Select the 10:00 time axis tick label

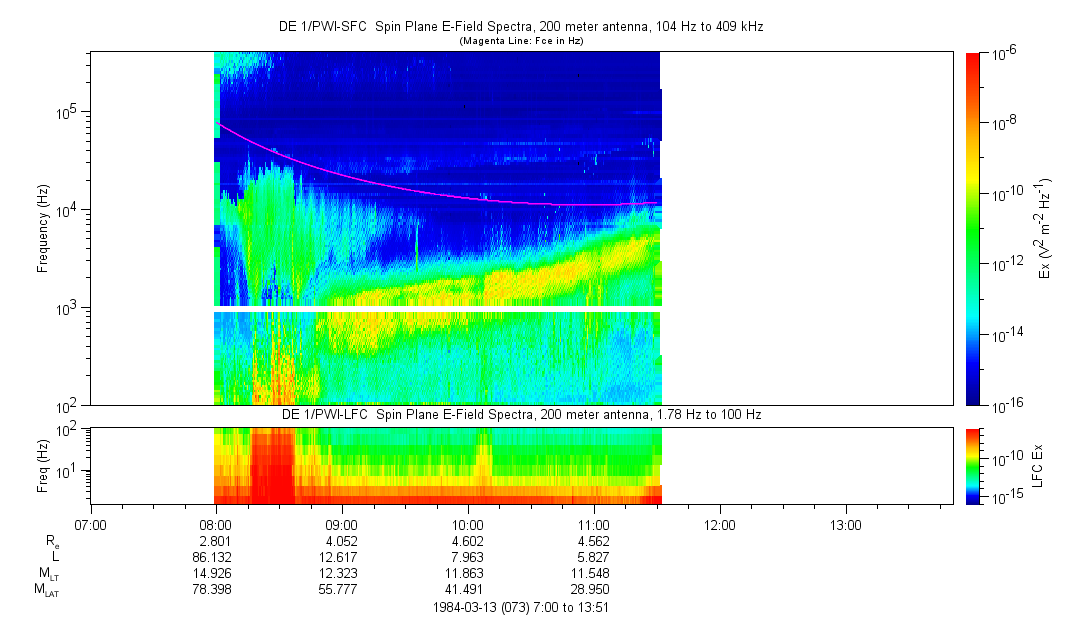click(x=468, y=524)
